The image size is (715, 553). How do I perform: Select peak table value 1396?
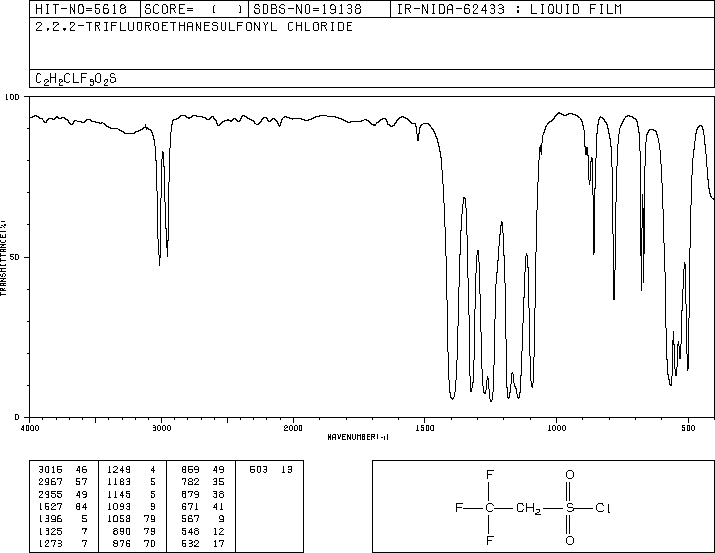tap(50, 519)
